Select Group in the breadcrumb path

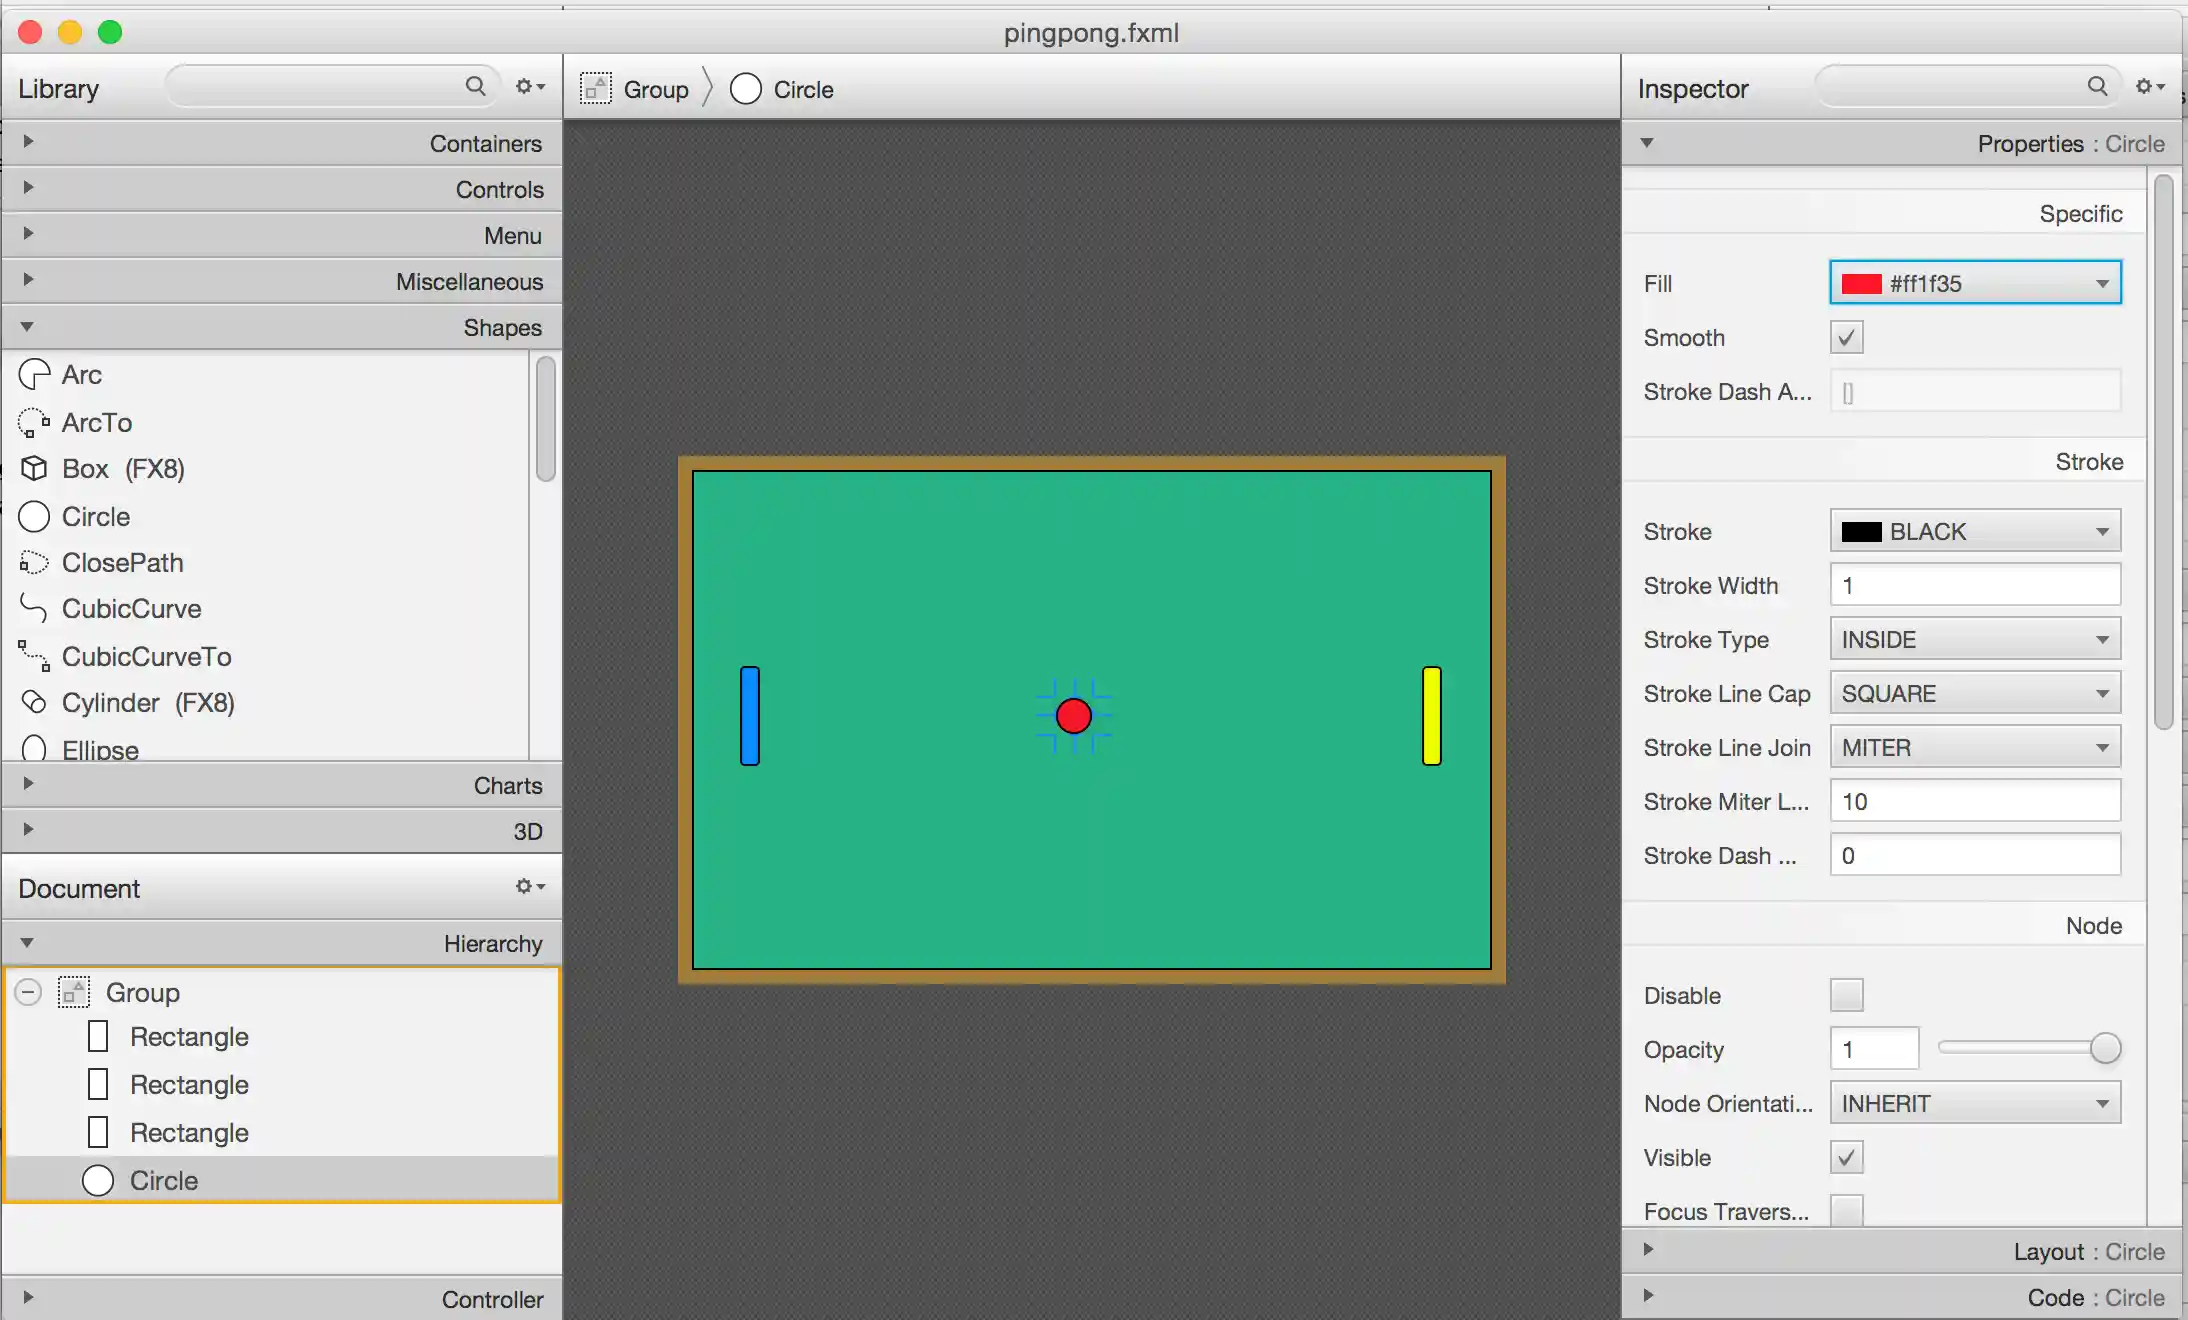tap(655, 88)
